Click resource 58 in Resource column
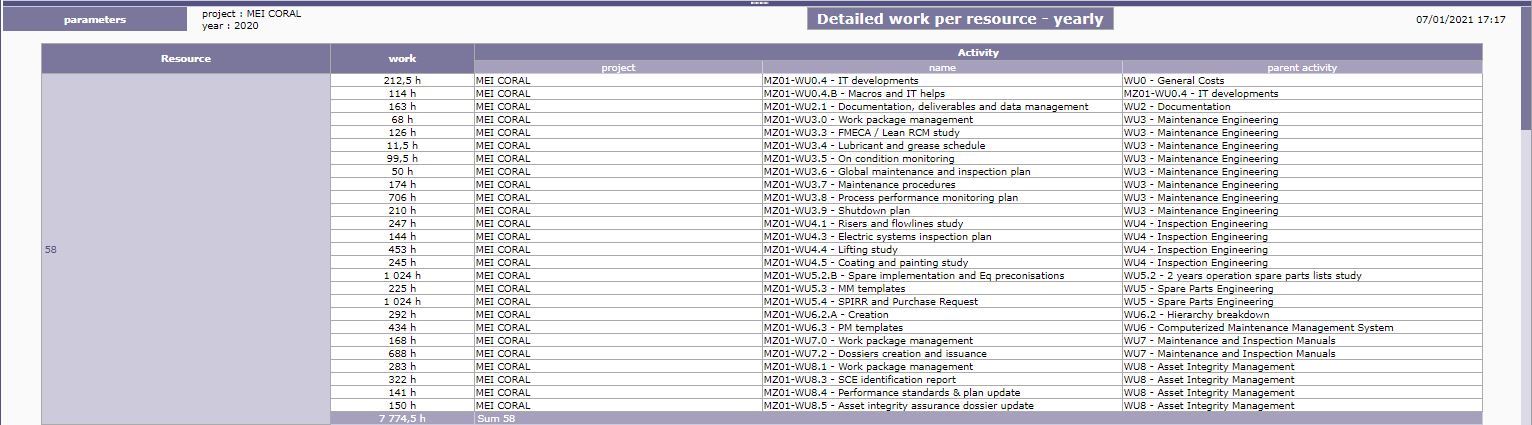 point(51,250)
